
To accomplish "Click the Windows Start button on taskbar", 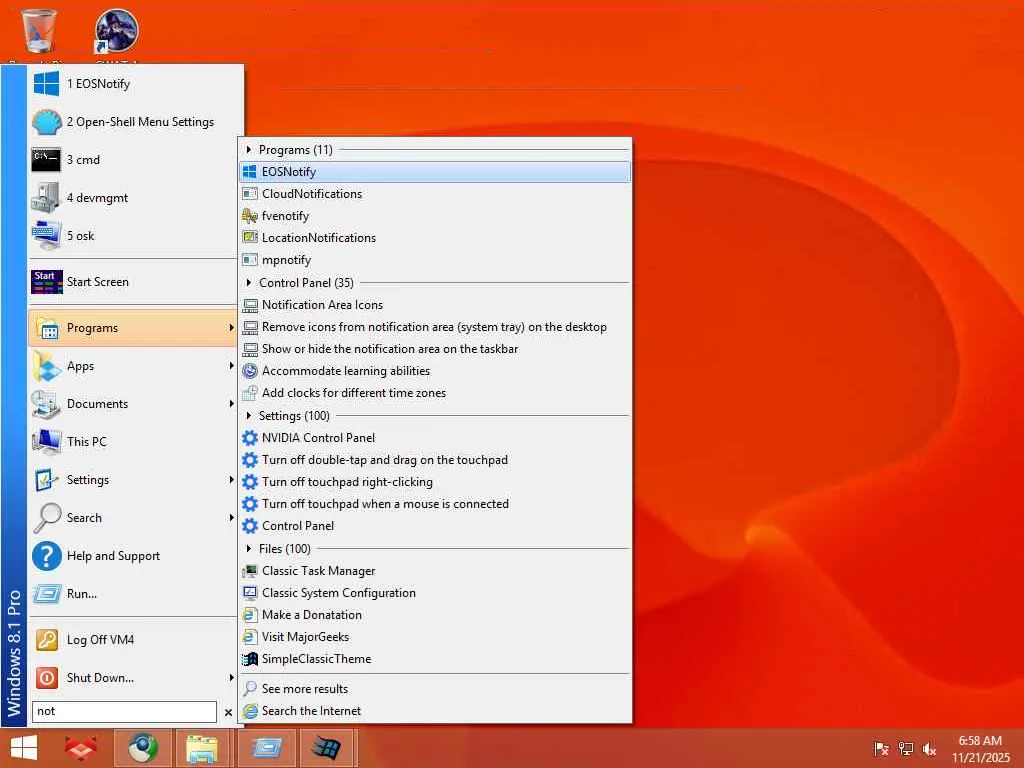I will click(x=24, y=748).
